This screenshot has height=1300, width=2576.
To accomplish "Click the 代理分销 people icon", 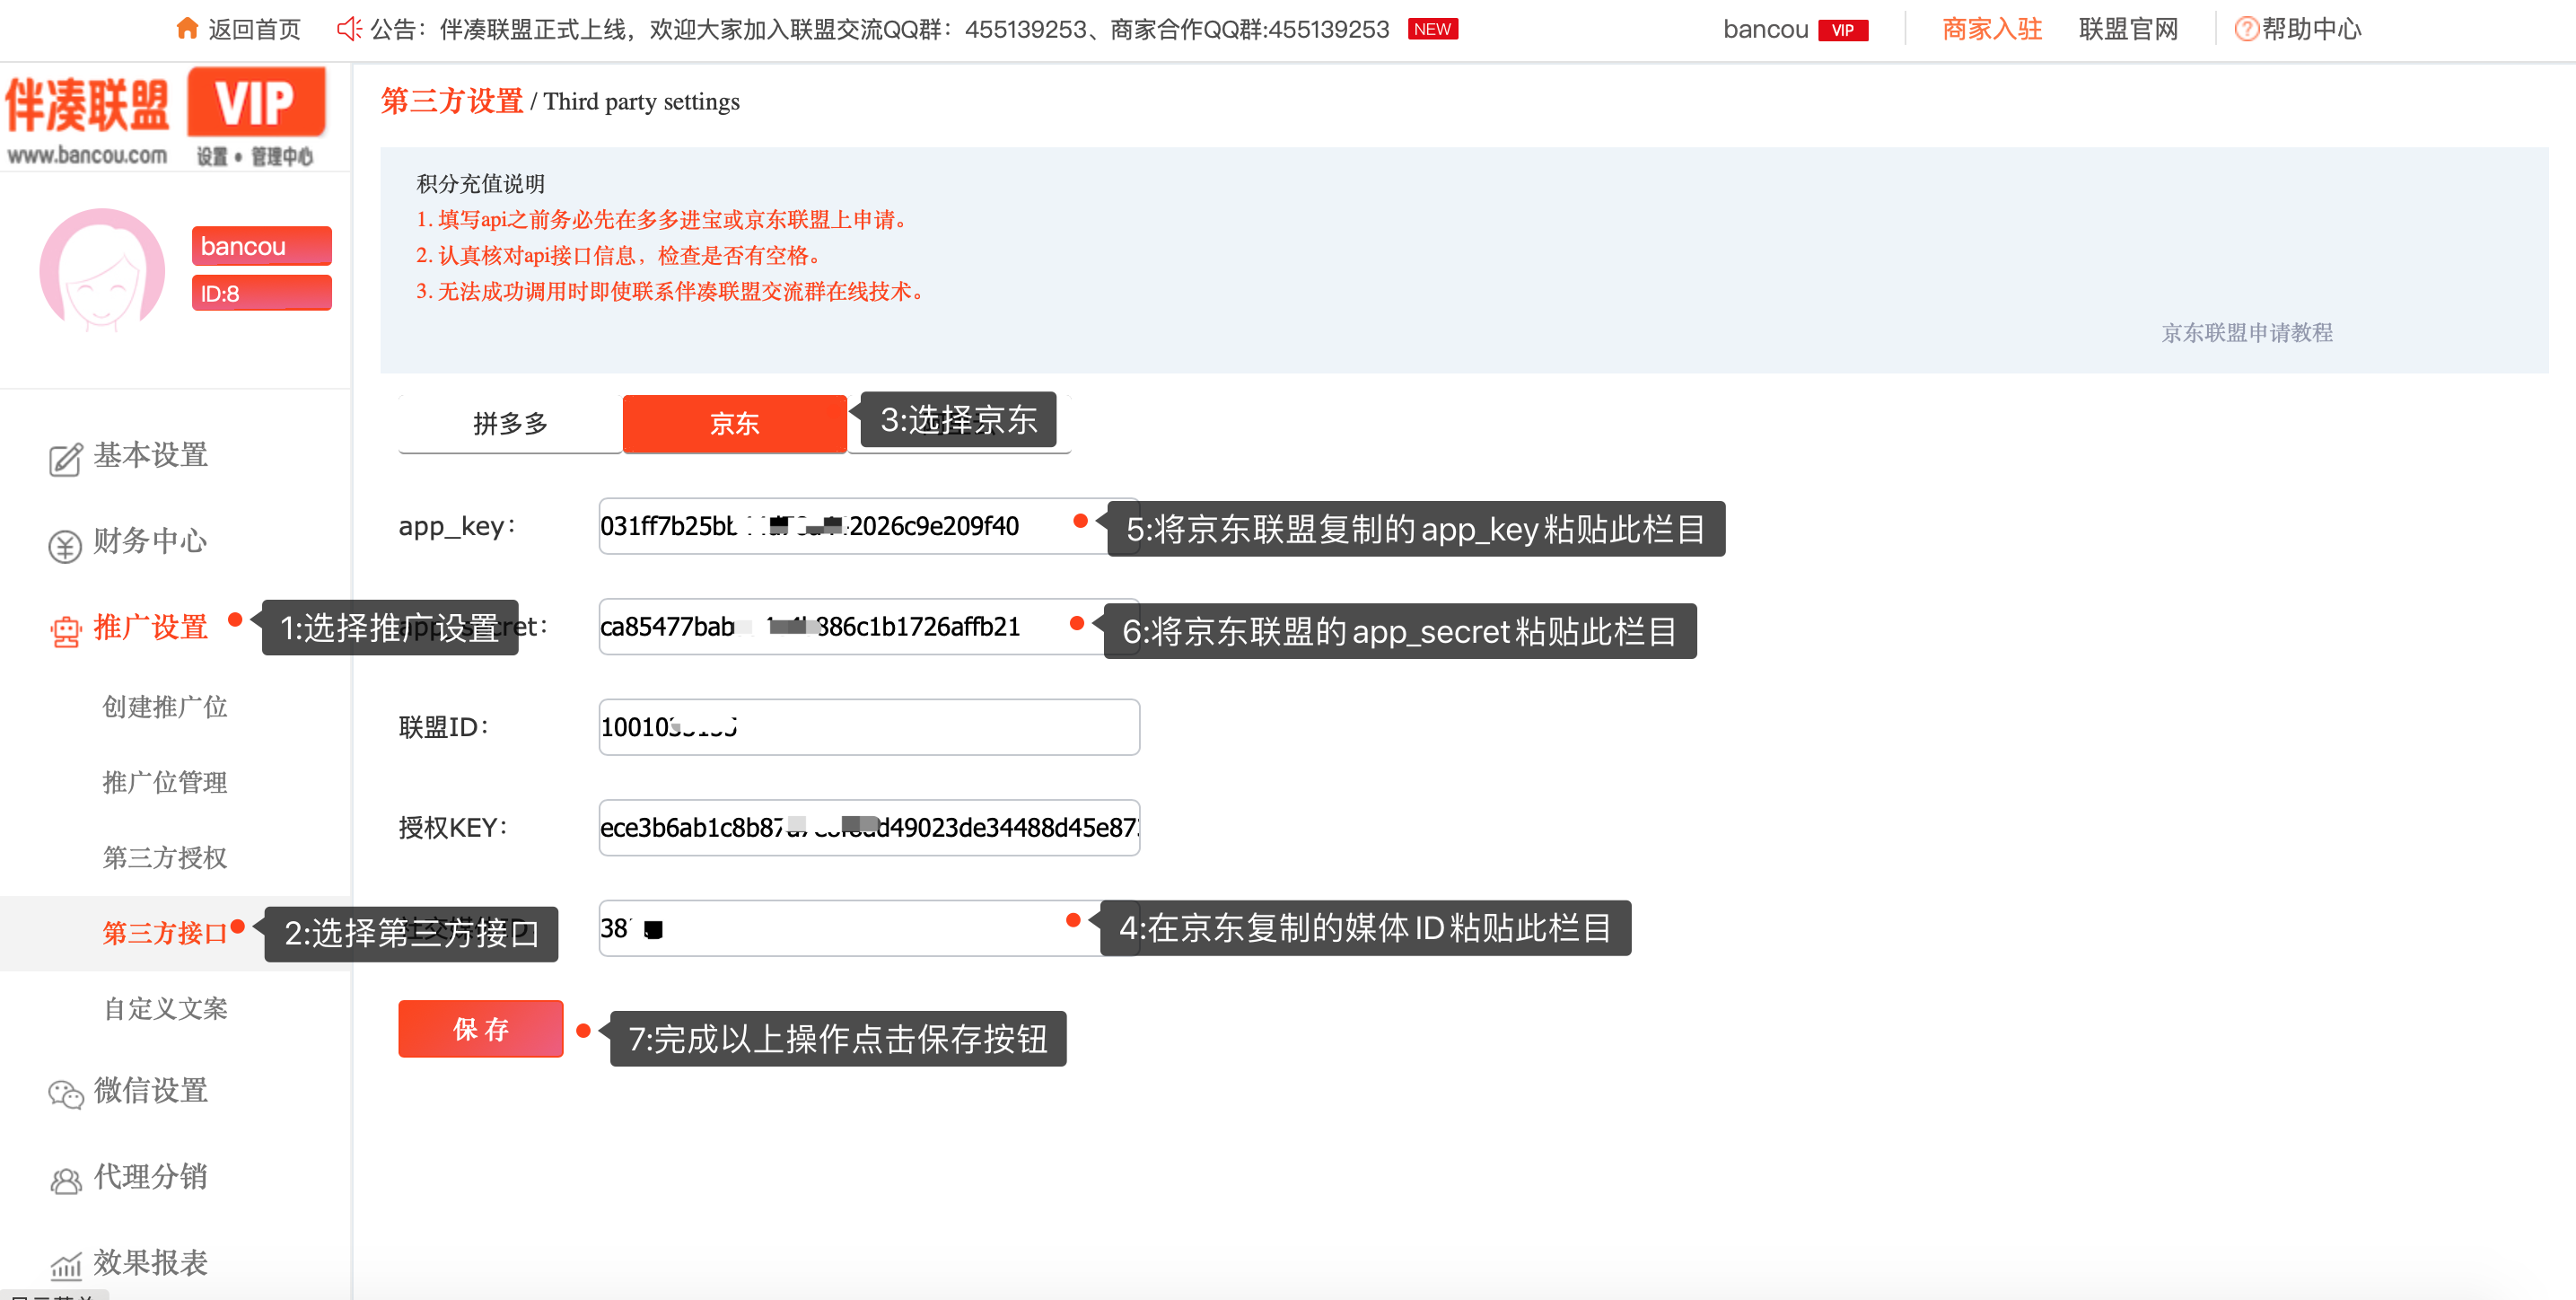I will tap(65, 1180).
